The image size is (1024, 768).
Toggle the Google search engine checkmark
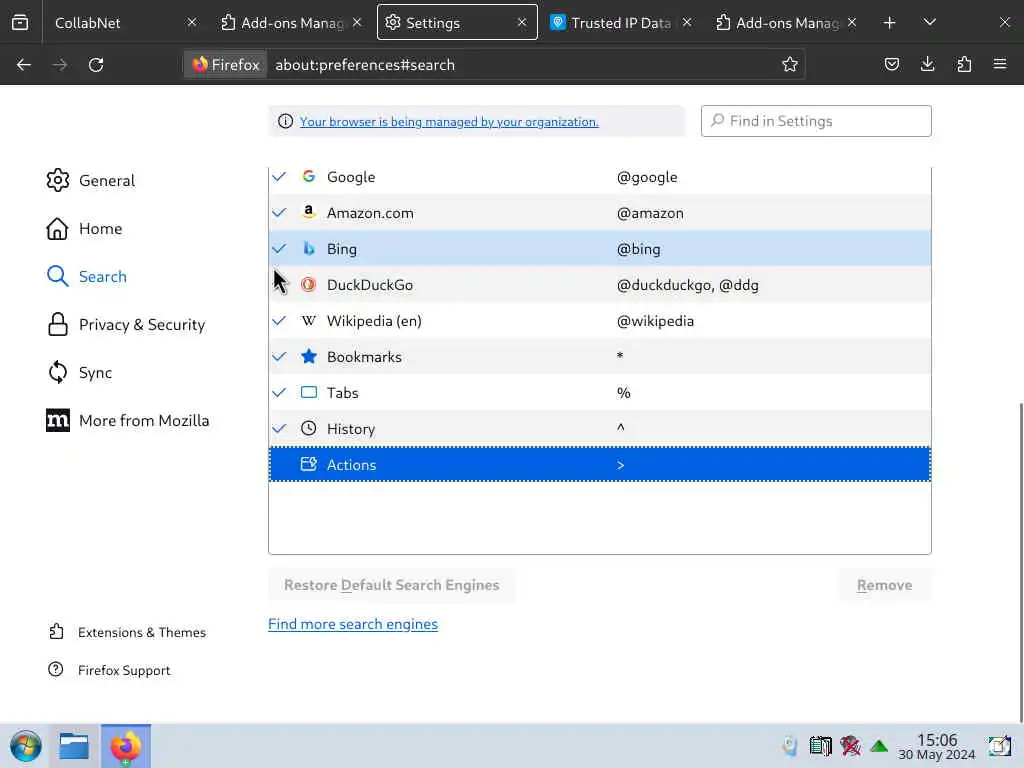(280, 177)
